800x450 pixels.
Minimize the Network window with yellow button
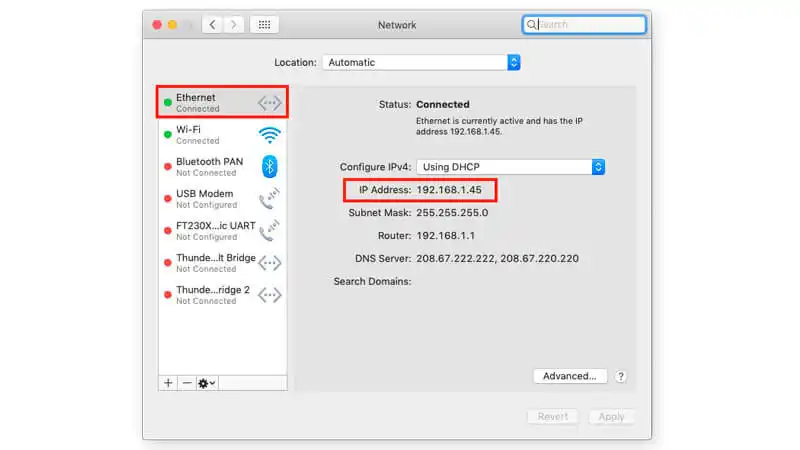click(x=172, y=24)
